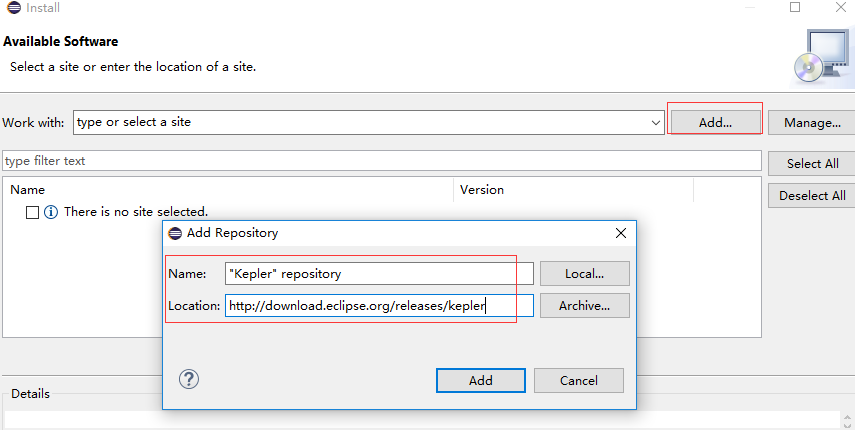This screenshot has height=430, width=855.
Task: Open the help question mark icon
Action: (x=189, y=379)
